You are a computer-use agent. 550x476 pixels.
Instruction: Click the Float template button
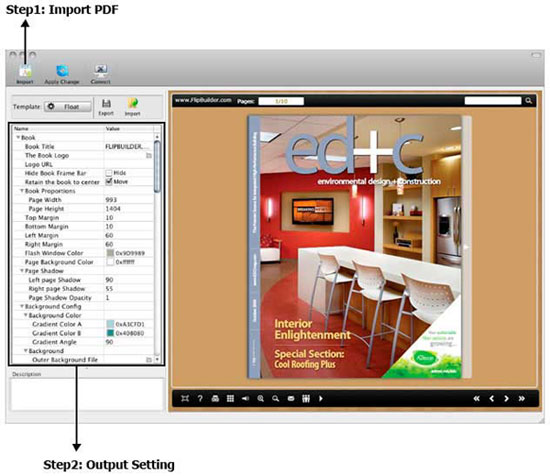pos(67,107)
